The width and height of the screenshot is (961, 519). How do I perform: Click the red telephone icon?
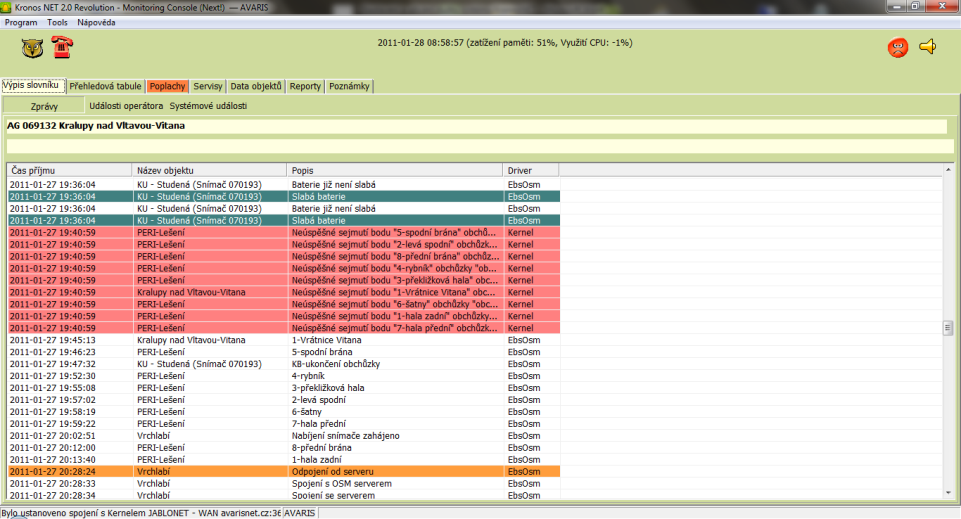click(x=62, y=47)
